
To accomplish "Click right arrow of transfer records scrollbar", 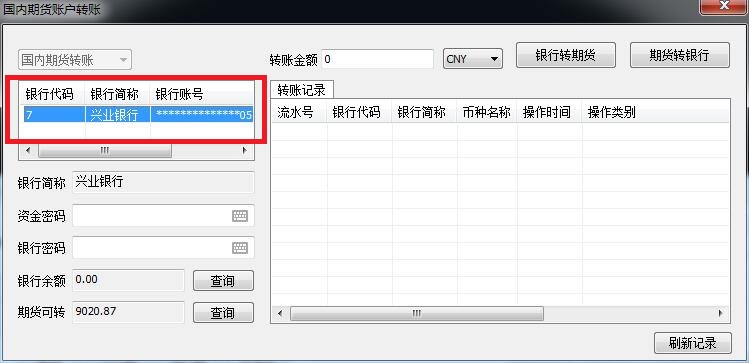I will (x=720, y=313).
